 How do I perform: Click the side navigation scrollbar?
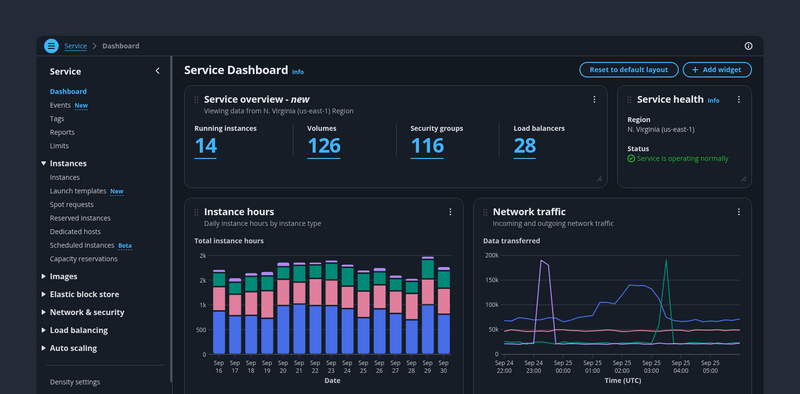(x=171, y=219)
